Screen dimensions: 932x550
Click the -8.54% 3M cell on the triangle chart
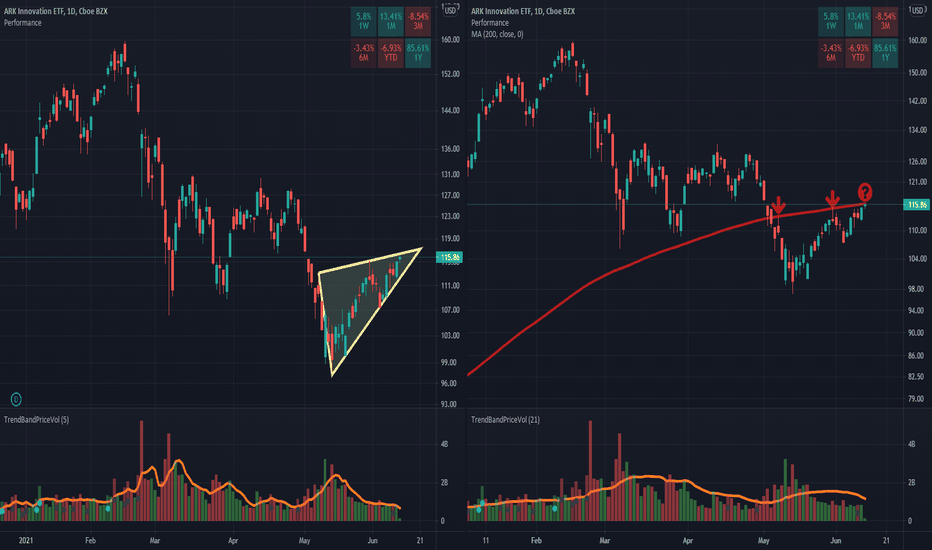coord(418,21)
